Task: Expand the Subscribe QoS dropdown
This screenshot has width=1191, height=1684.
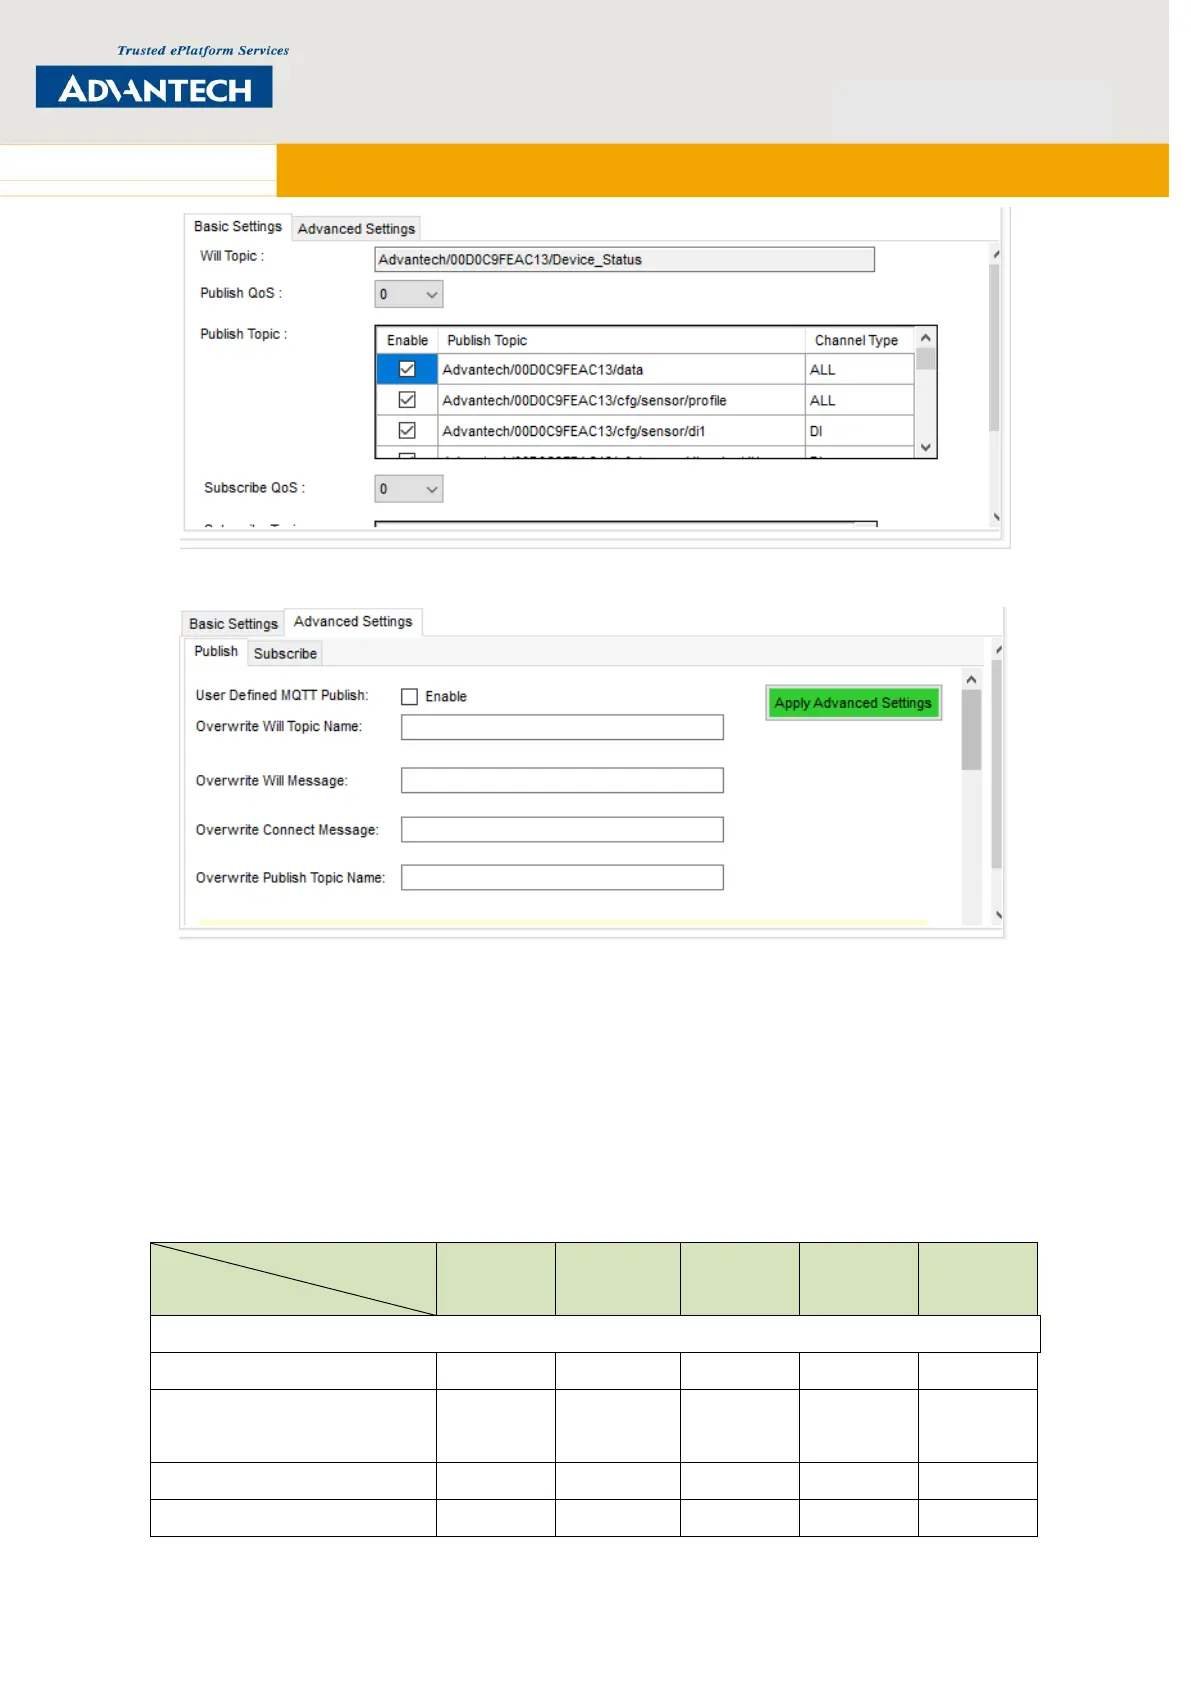Action: [x=409, y=489]
